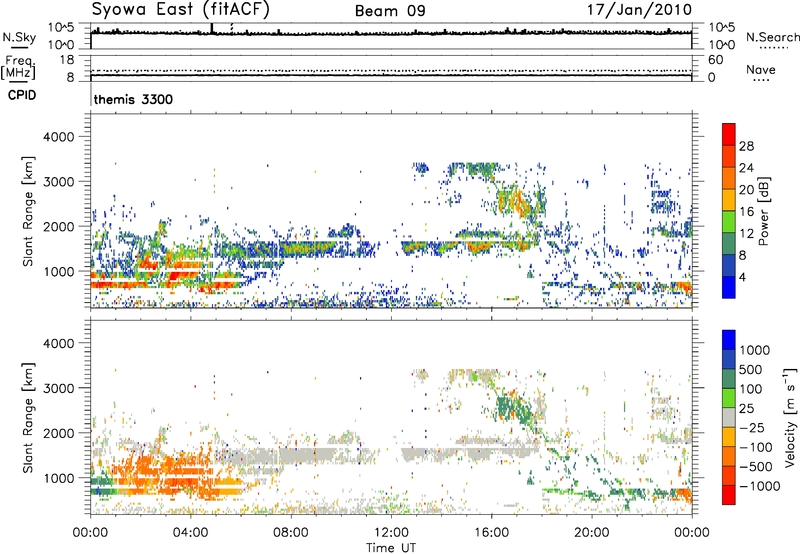Click the Nave axis value 60
This screenshot has height=554, width=800.
click(716, 60)
